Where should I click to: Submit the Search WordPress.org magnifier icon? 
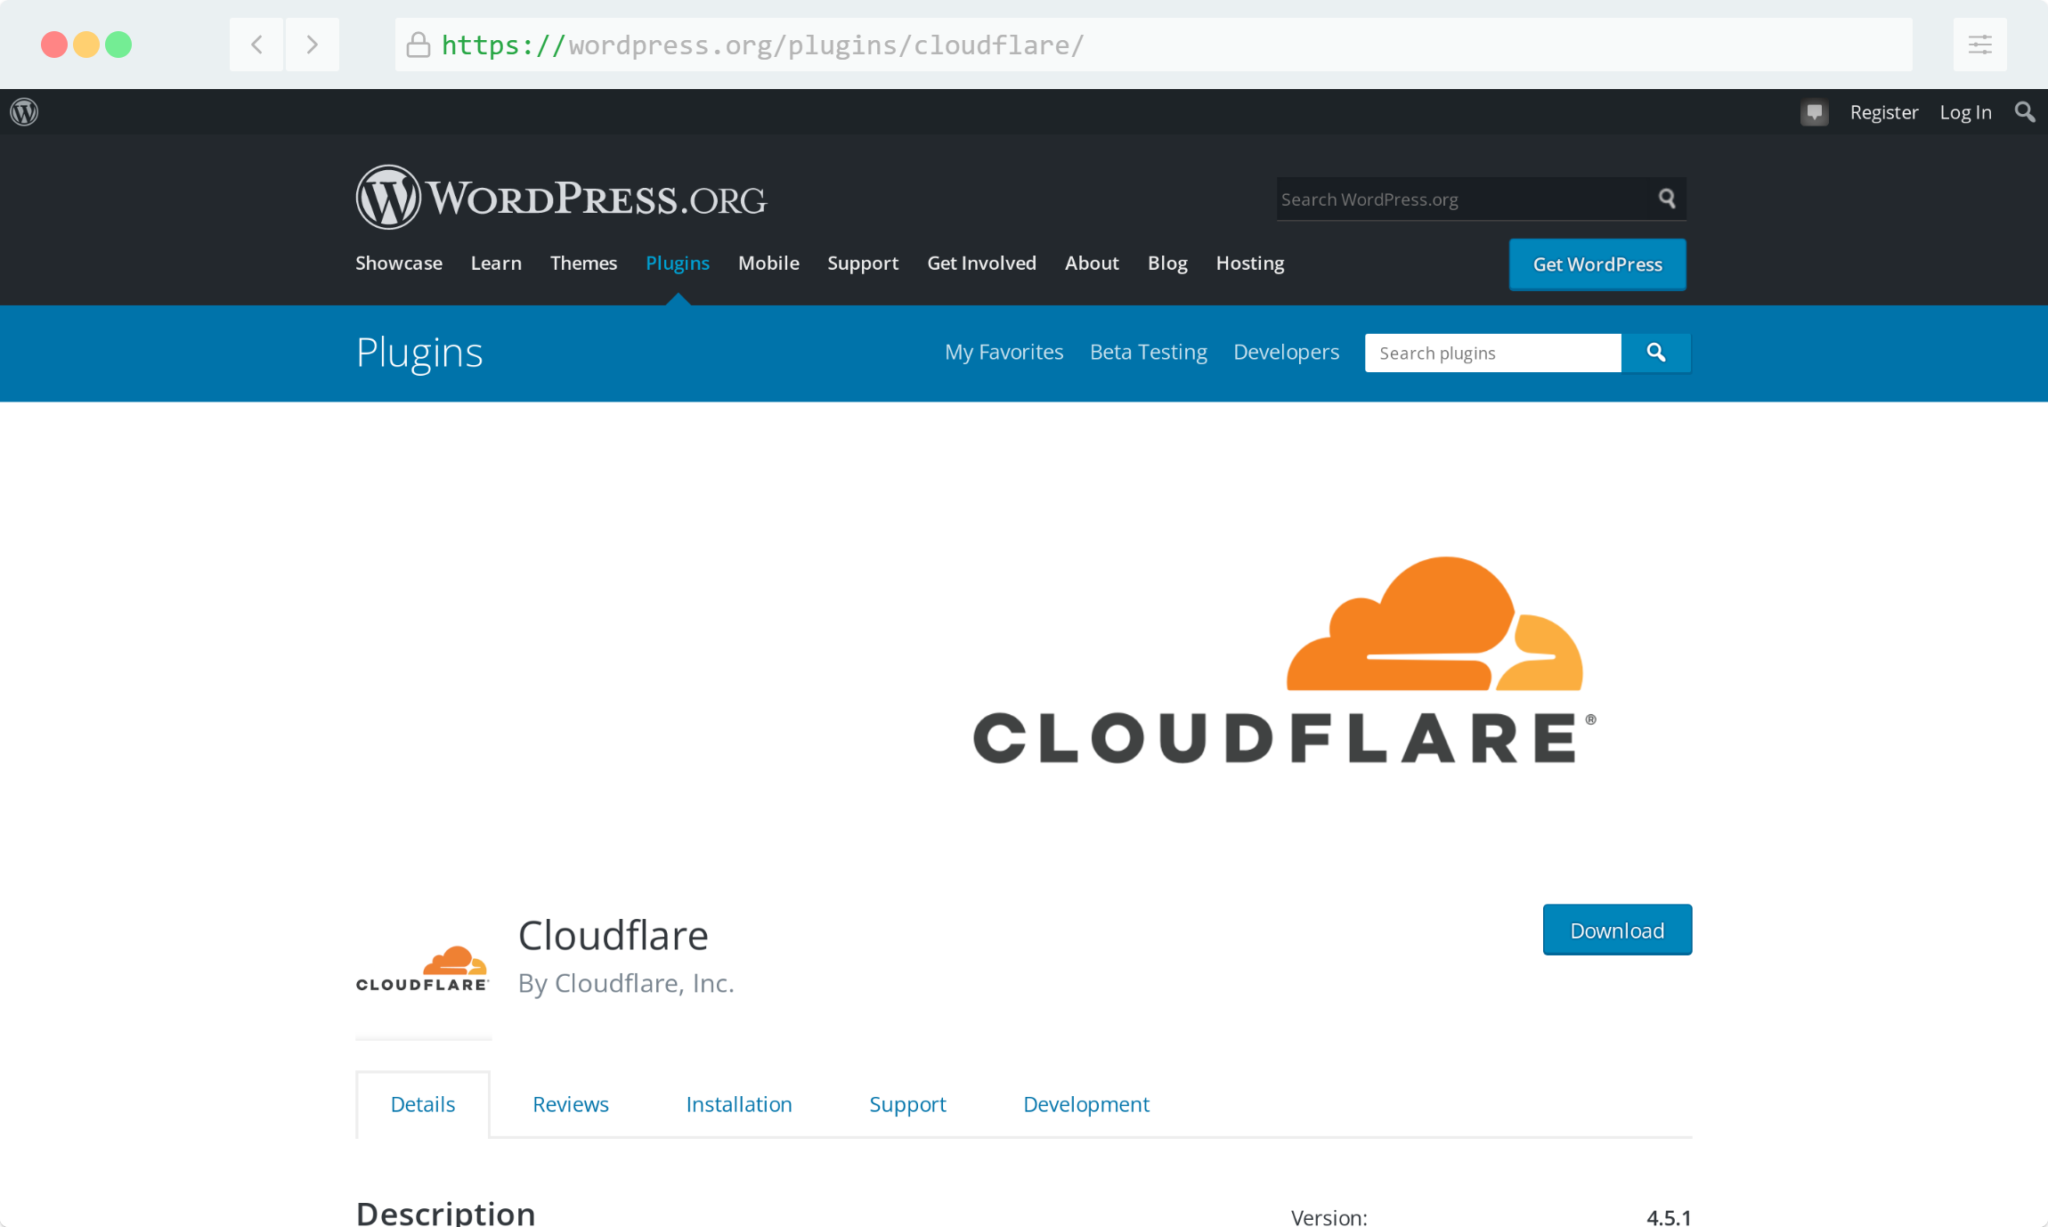1667,198
